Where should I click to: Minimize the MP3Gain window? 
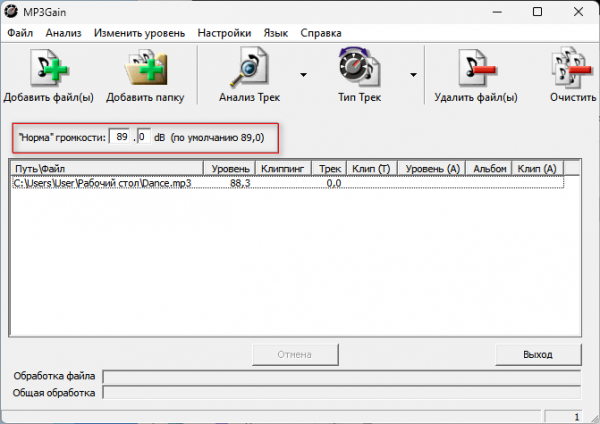(x=497, y=12)
